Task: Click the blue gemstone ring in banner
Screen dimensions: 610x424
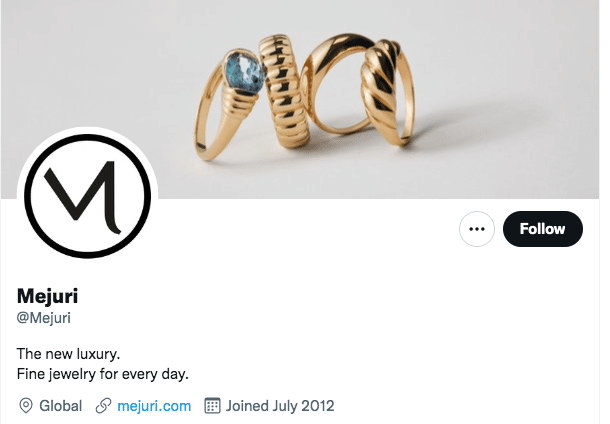Action: click(x=230, y=105)
